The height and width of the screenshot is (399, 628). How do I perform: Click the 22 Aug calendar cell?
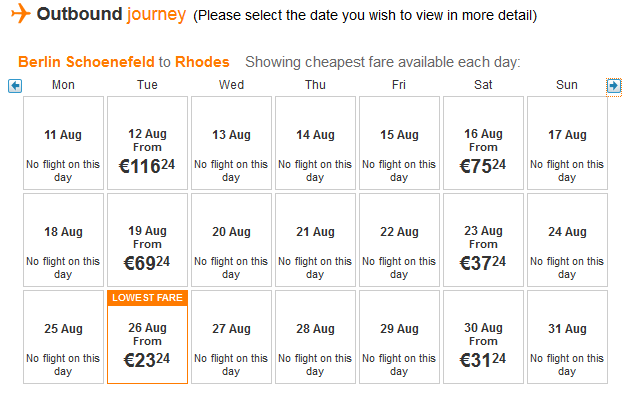click(x=399, y=240)
